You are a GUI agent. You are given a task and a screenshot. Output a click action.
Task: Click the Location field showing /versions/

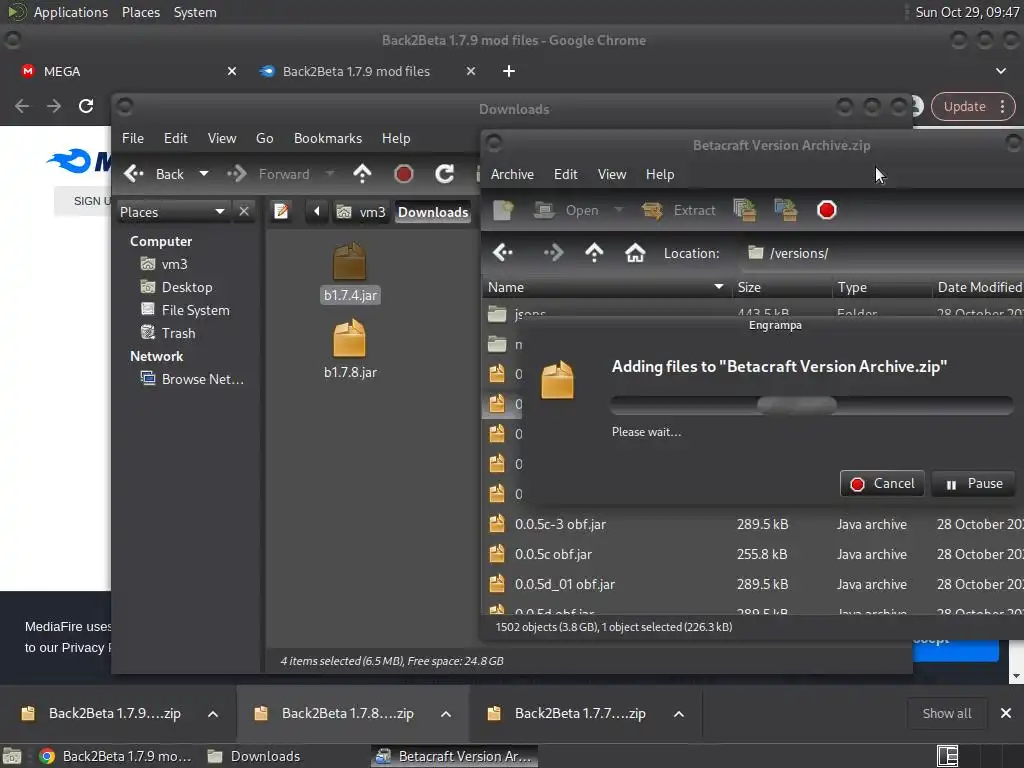click(883, 253)
